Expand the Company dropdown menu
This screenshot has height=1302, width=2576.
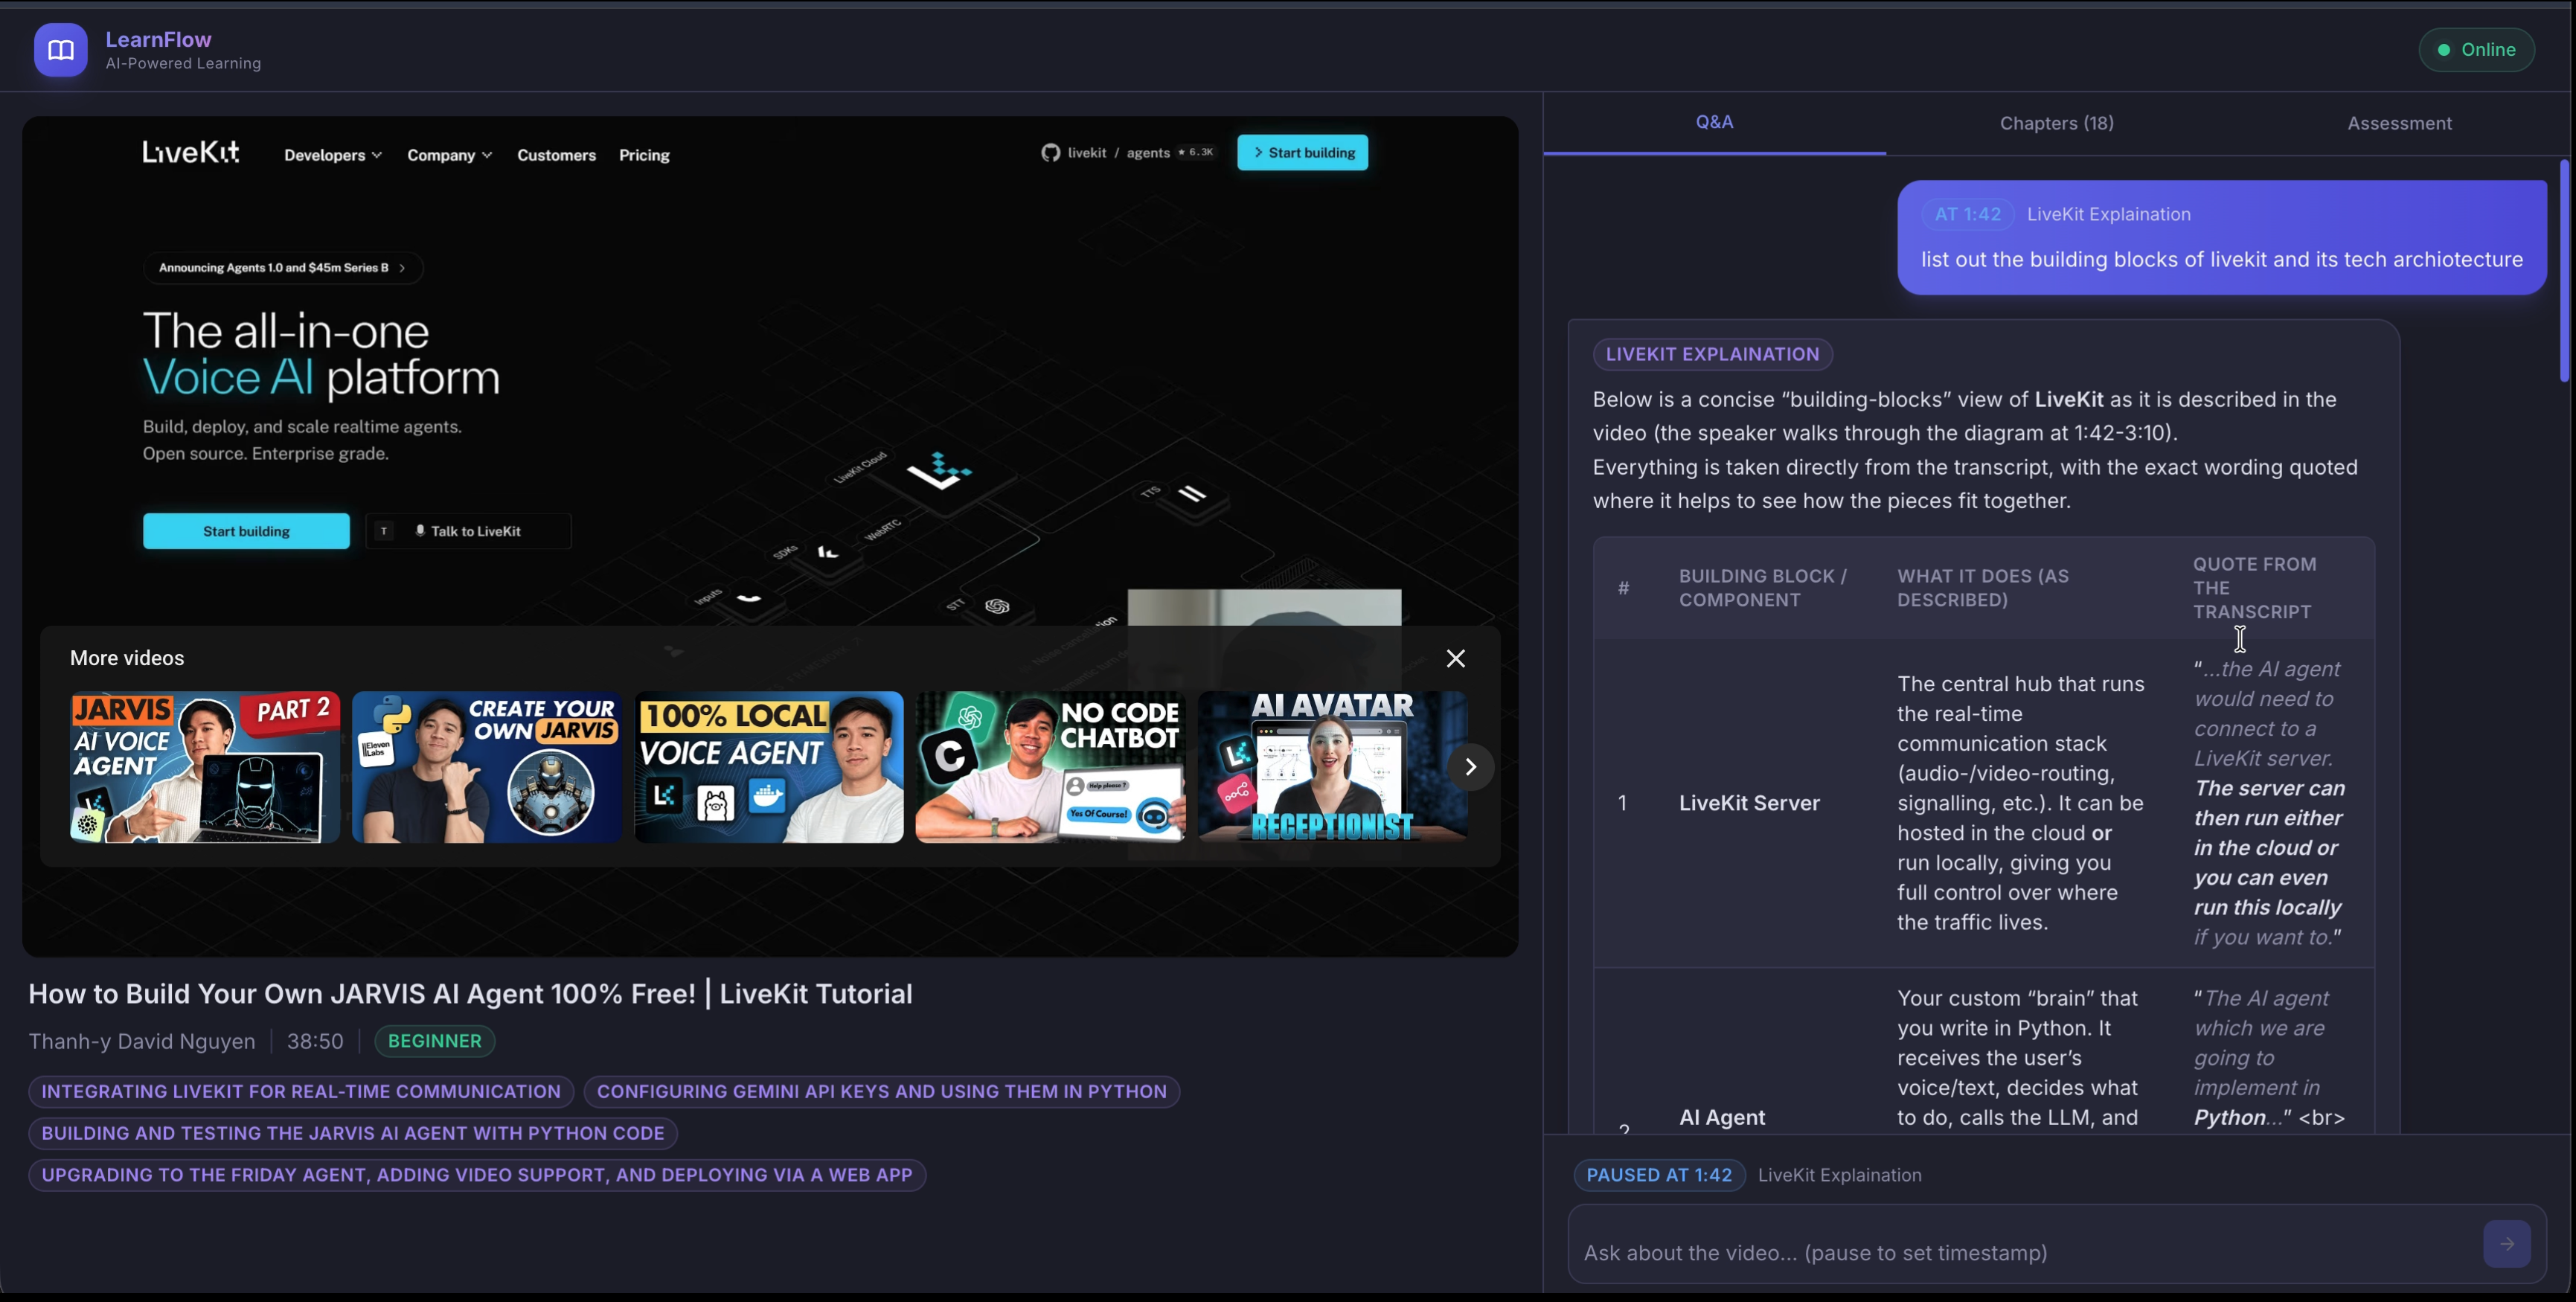(x=449, y=155)
